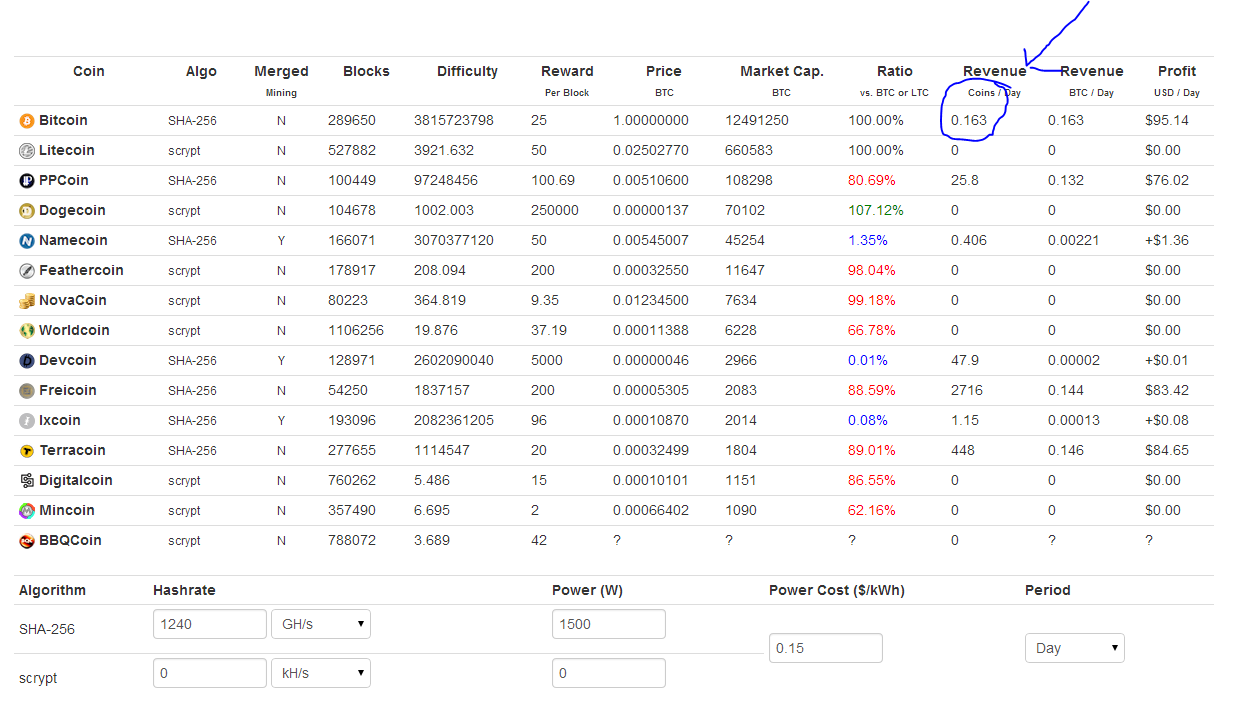Click the Blocks column header
Image resolution: width=1238 pixels, height=714 pixels.
pyautogui.click(x=366, y=71)
